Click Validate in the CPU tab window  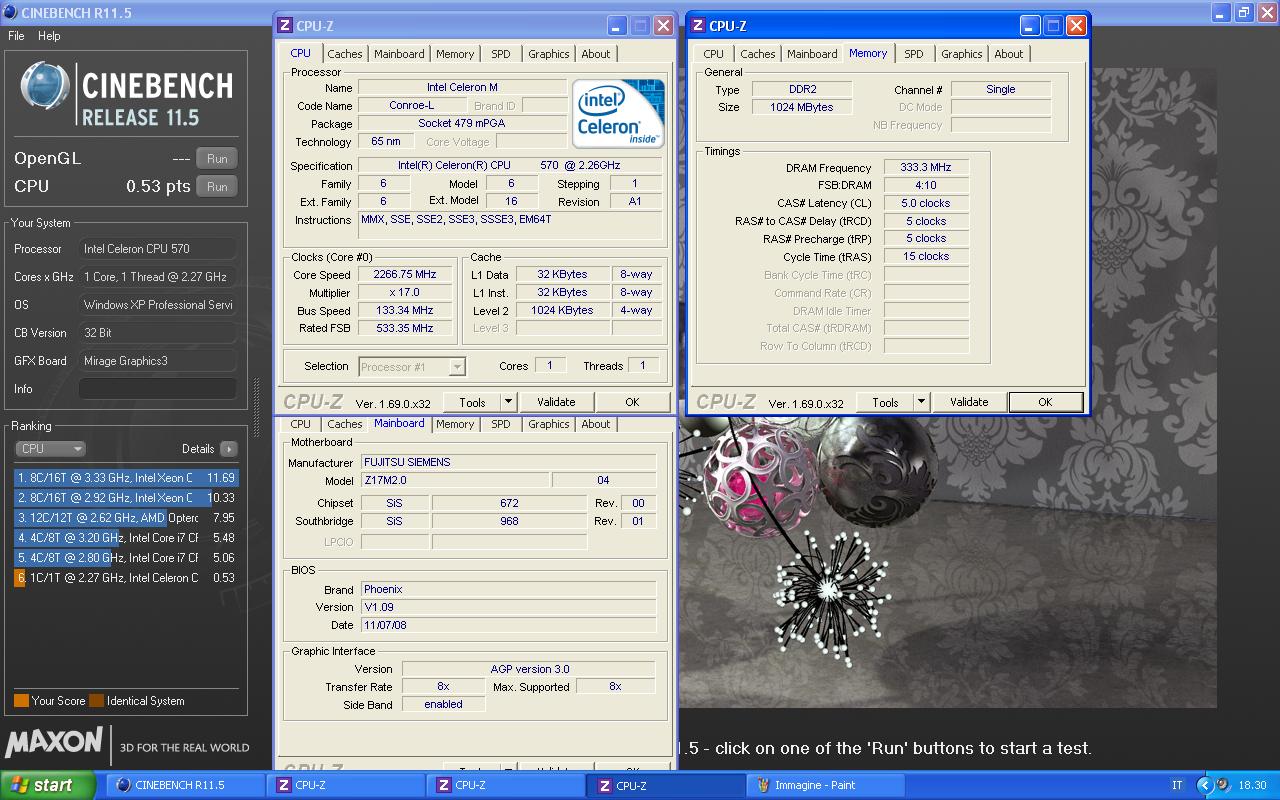coord(556,402)
